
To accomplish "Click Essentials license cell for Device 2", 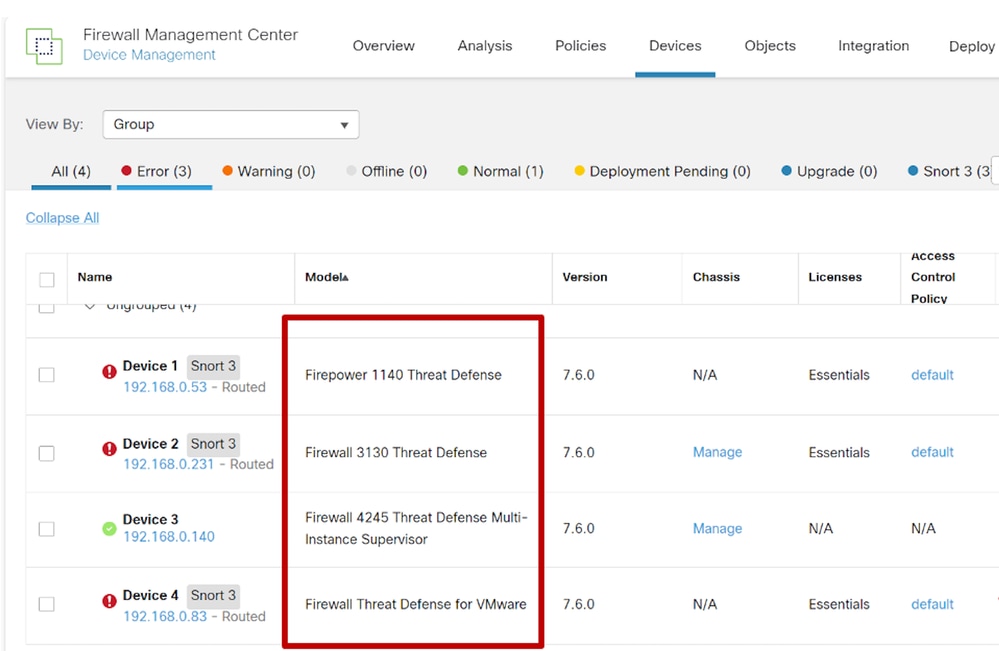I will 839,453.
